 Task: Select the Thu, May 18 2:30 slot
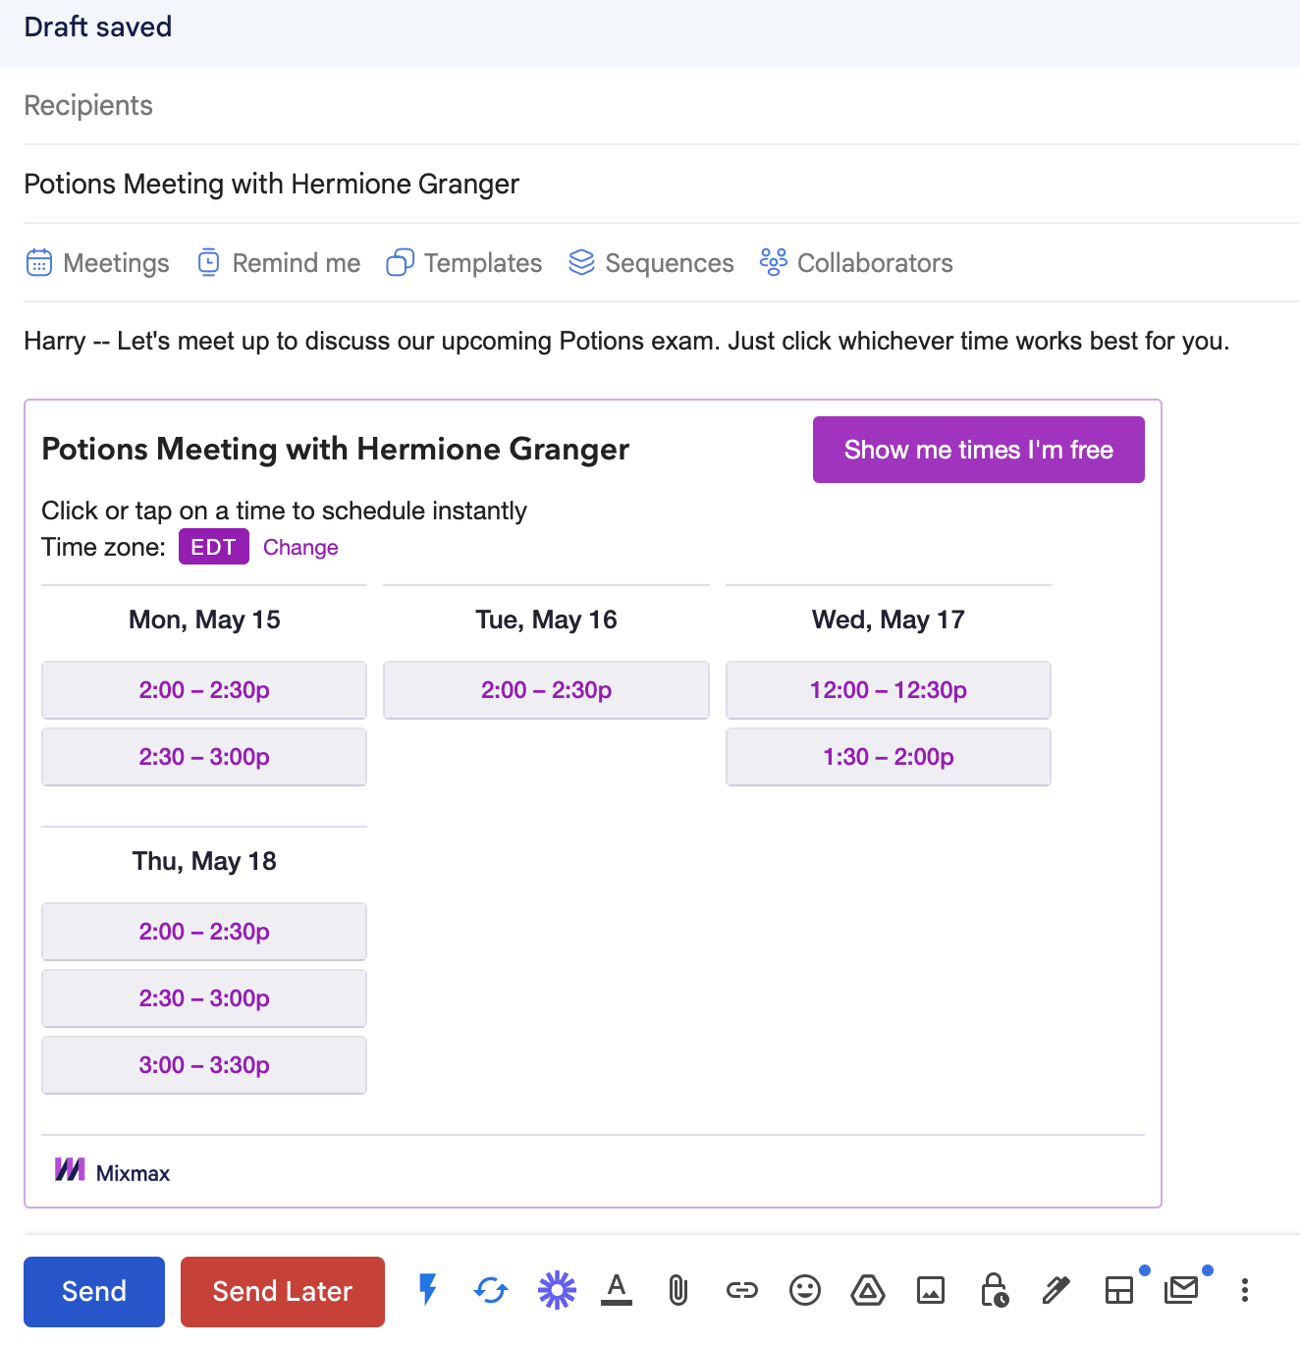[204, 998]
